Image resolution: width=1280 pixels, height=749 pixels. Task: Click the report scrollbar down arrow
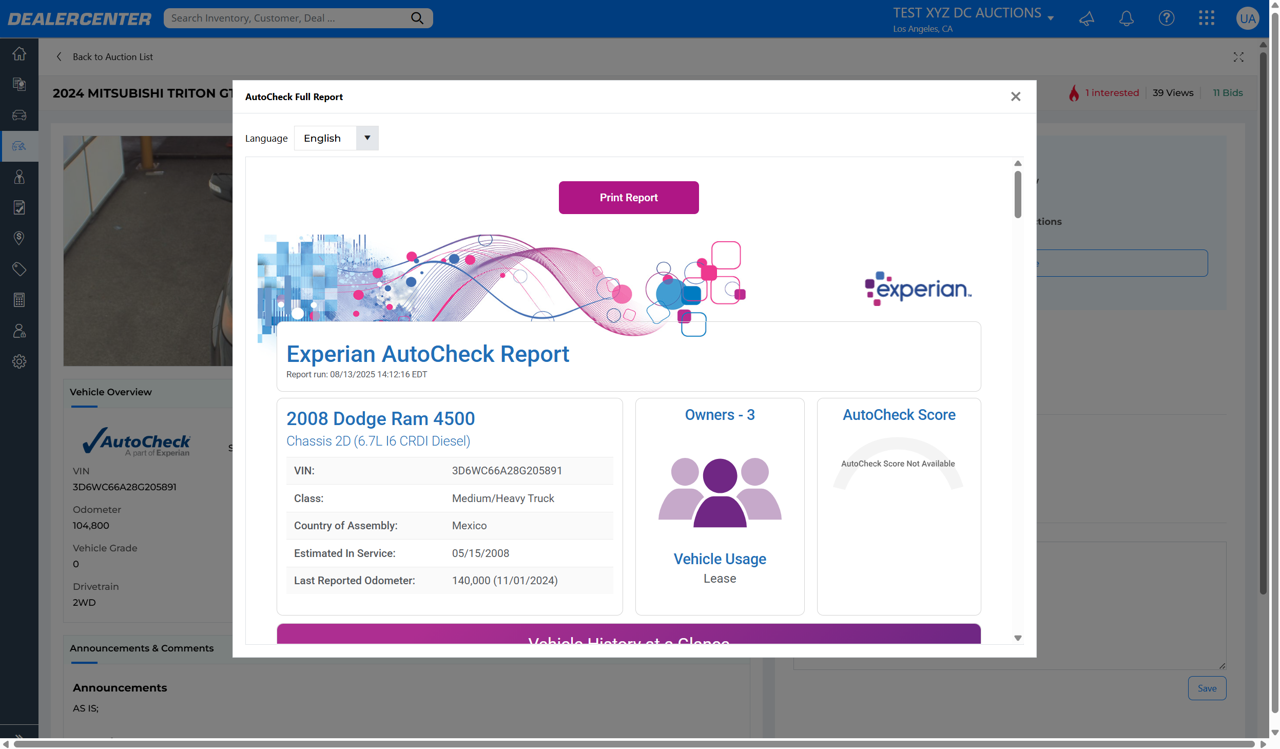1018,638
